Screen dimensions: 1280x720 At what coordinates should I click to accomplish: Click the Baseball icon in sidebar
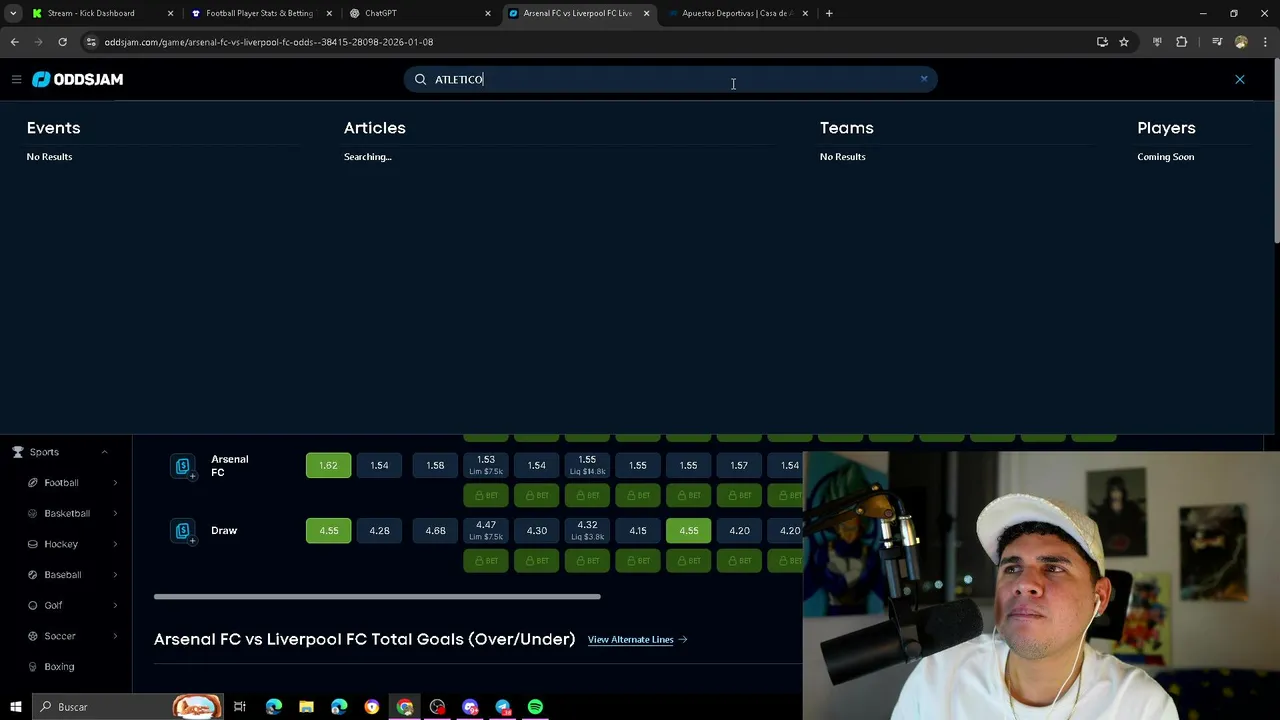[32, 575]
